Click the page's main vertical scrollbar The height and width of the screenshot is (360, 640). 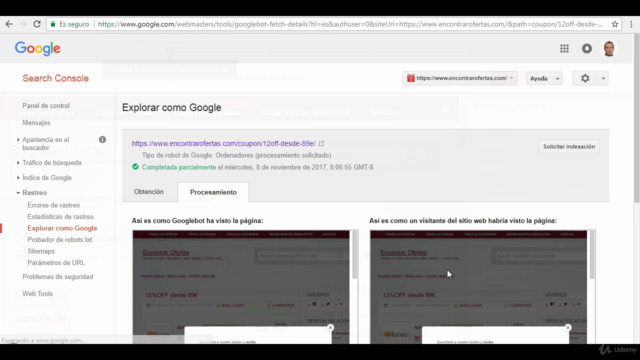[637, 118]
